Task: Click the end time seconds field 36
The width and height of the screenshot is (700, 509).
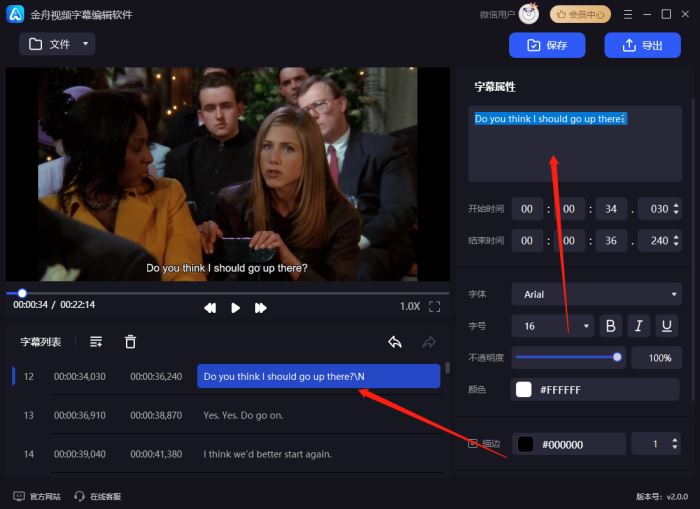Action: coord(611,241)
